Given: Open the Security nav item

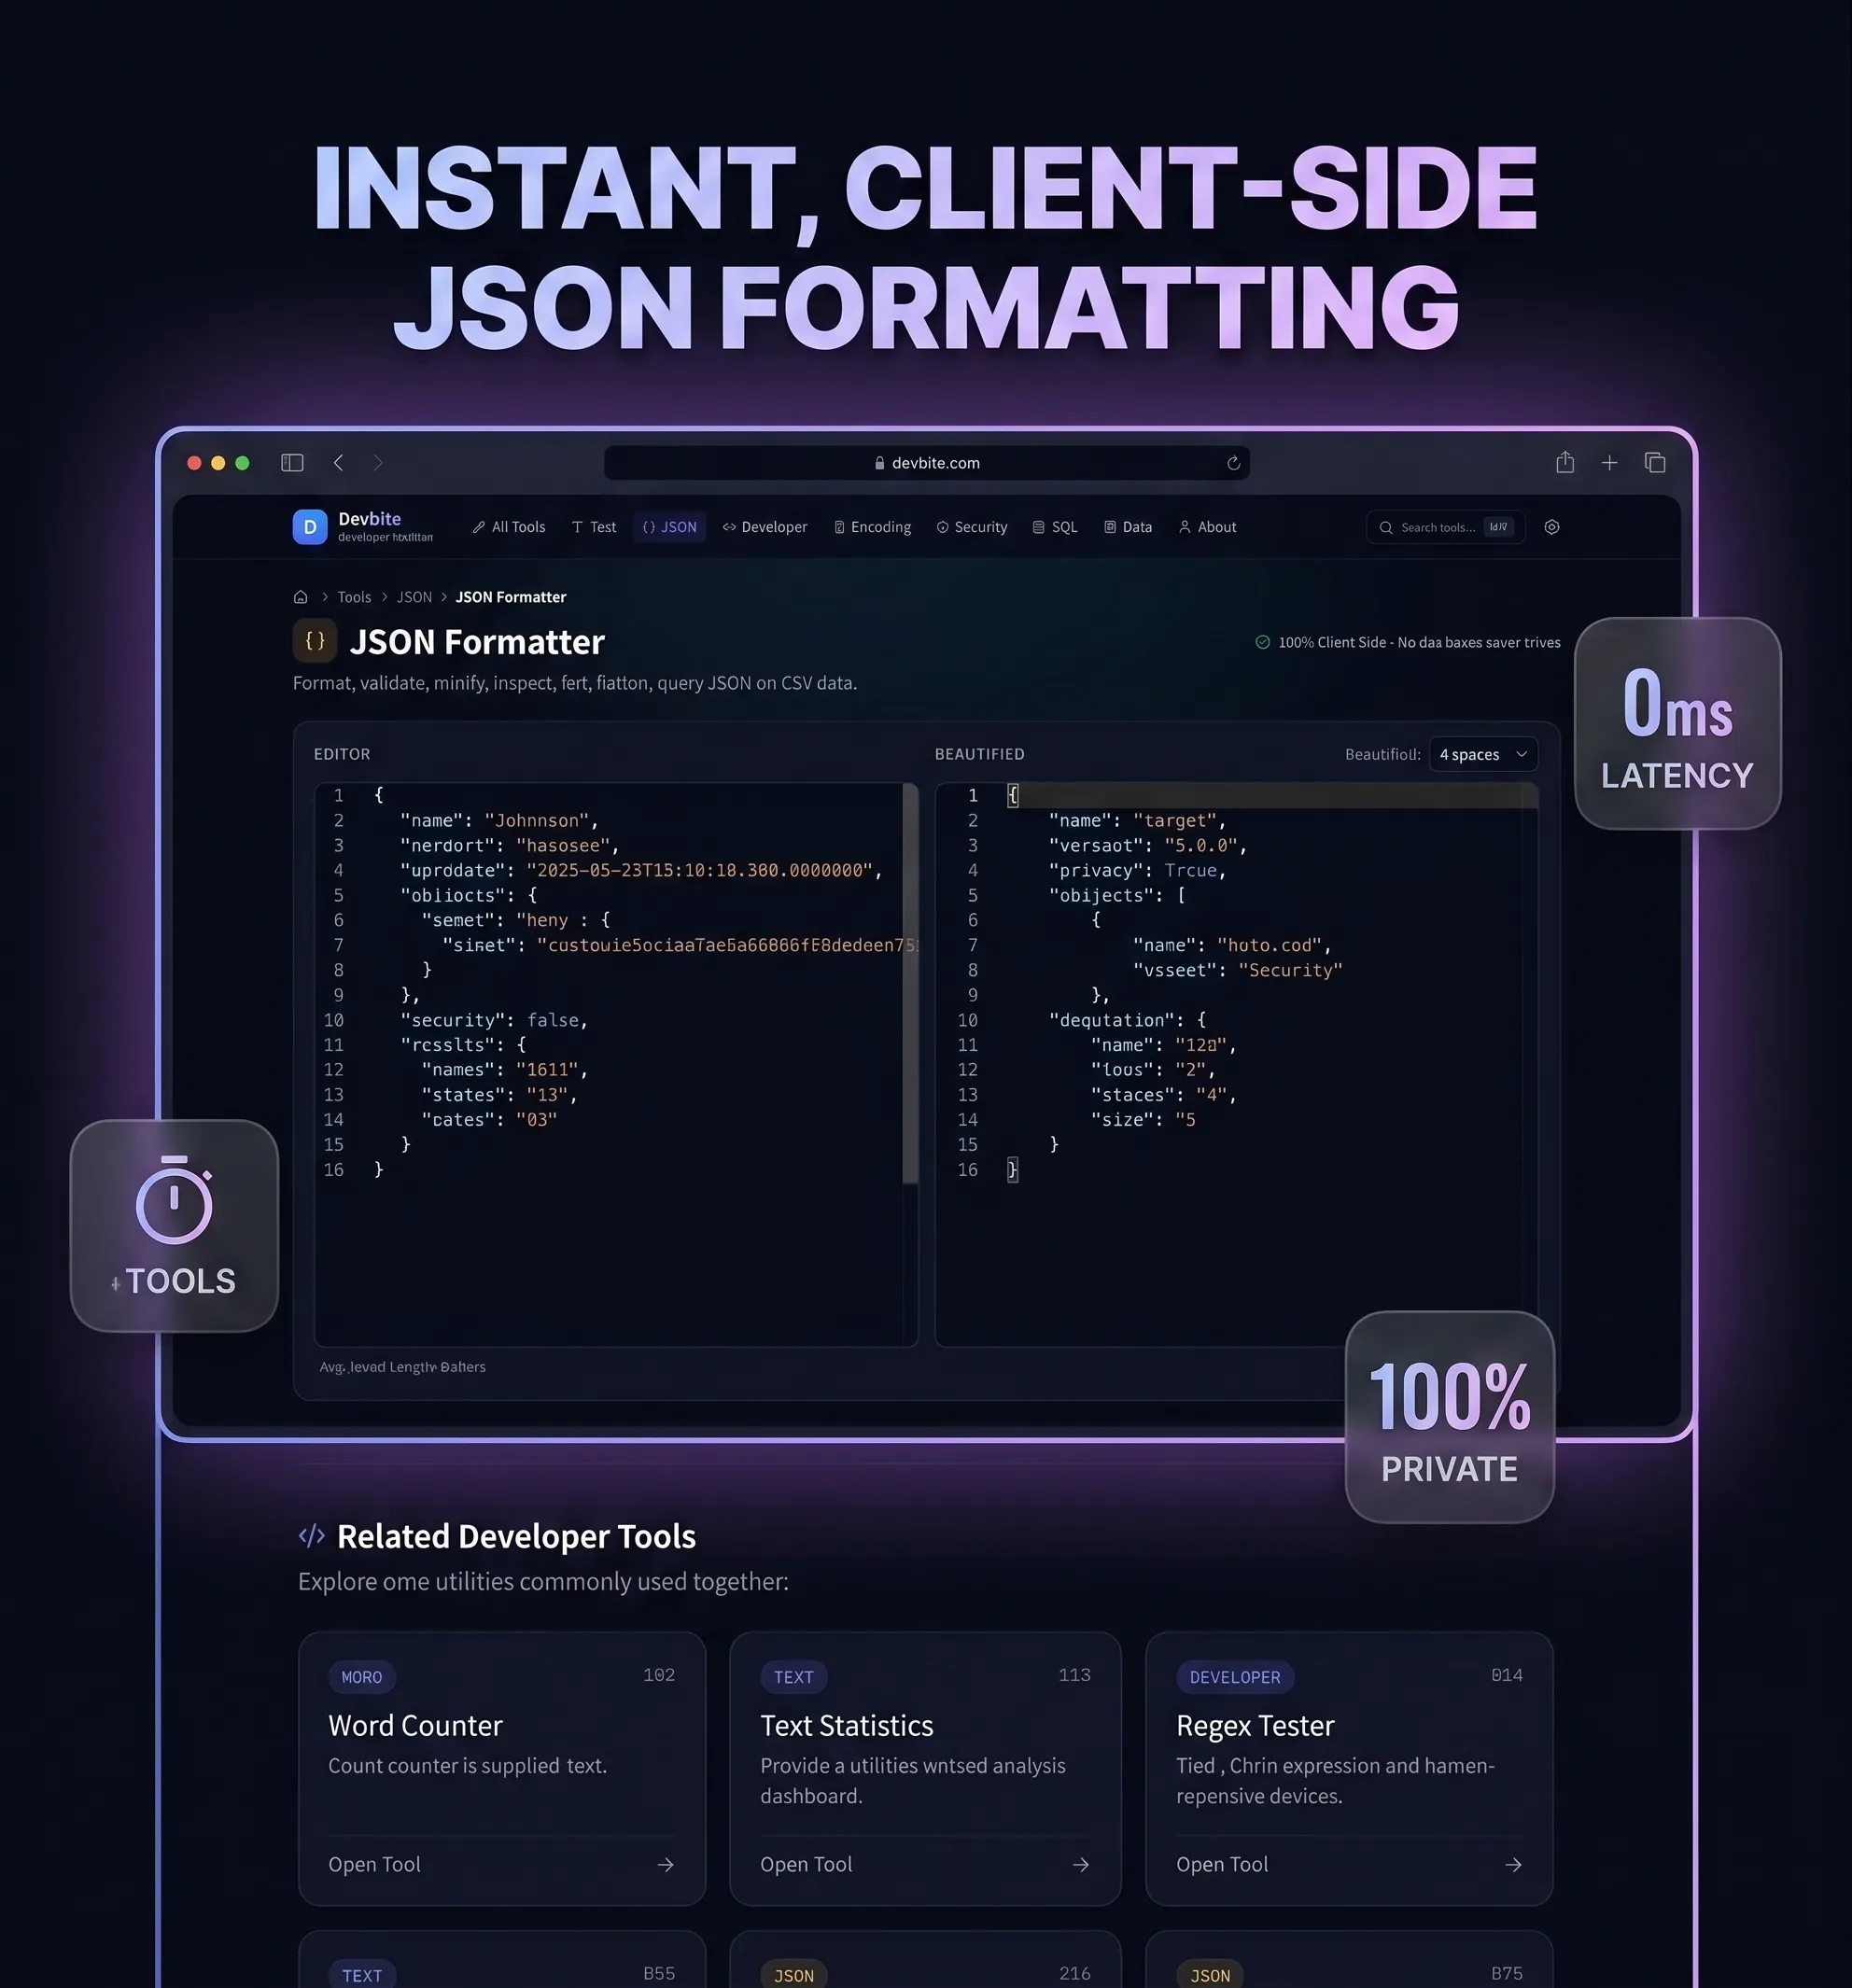Looking at the screenshot, I should coord(972,527).
